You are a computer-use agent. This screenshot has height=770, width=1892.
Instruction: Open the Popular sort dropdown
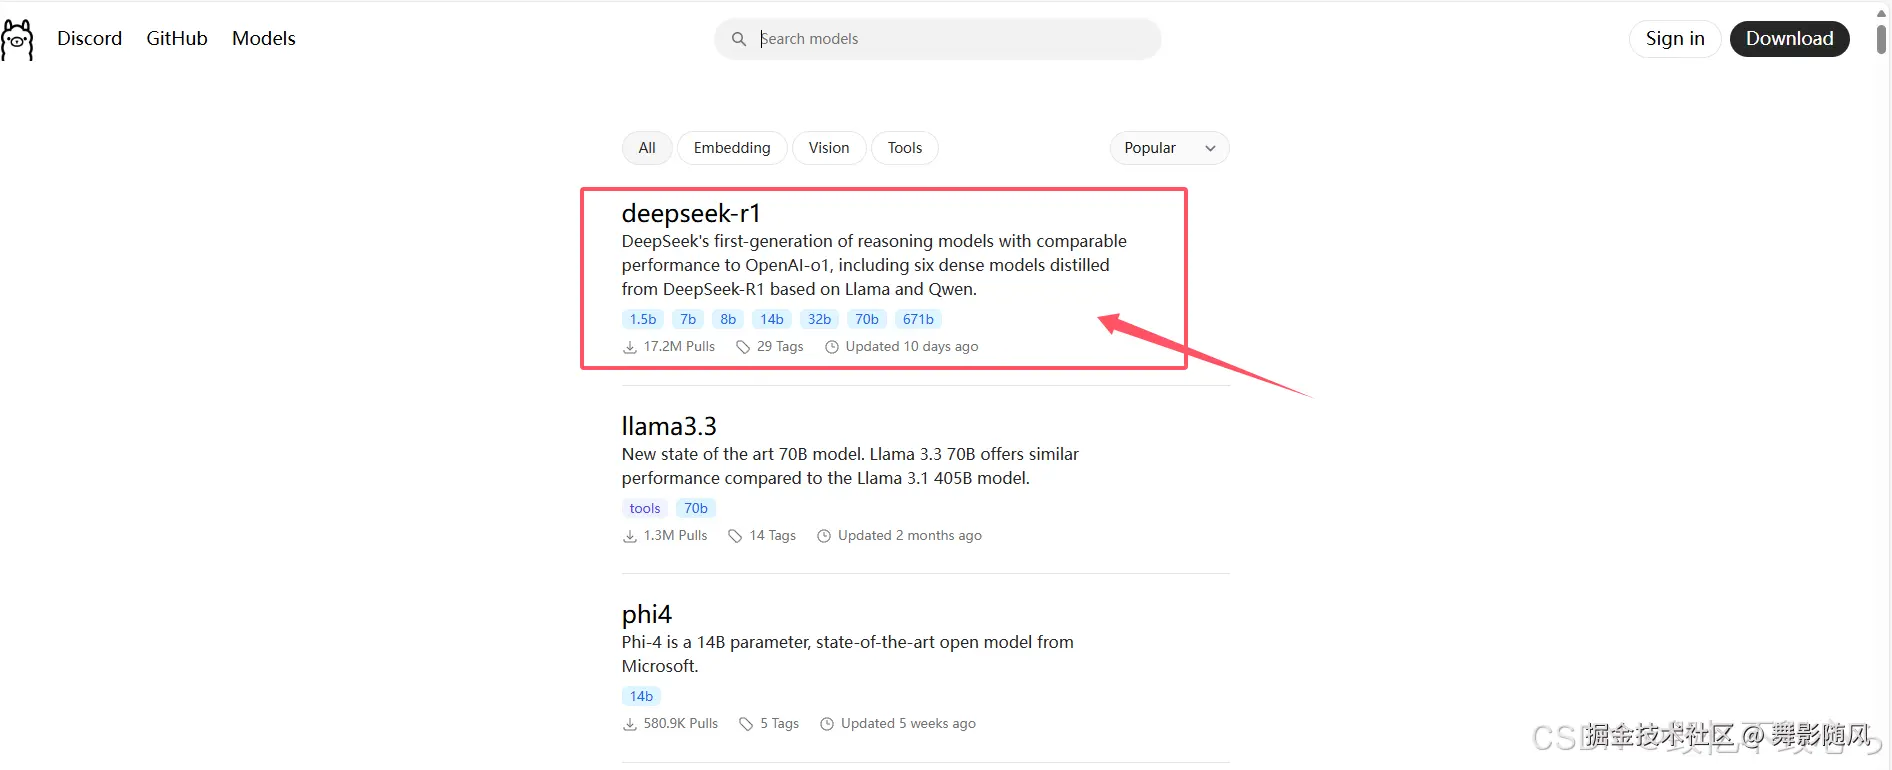pos(1169,148)
